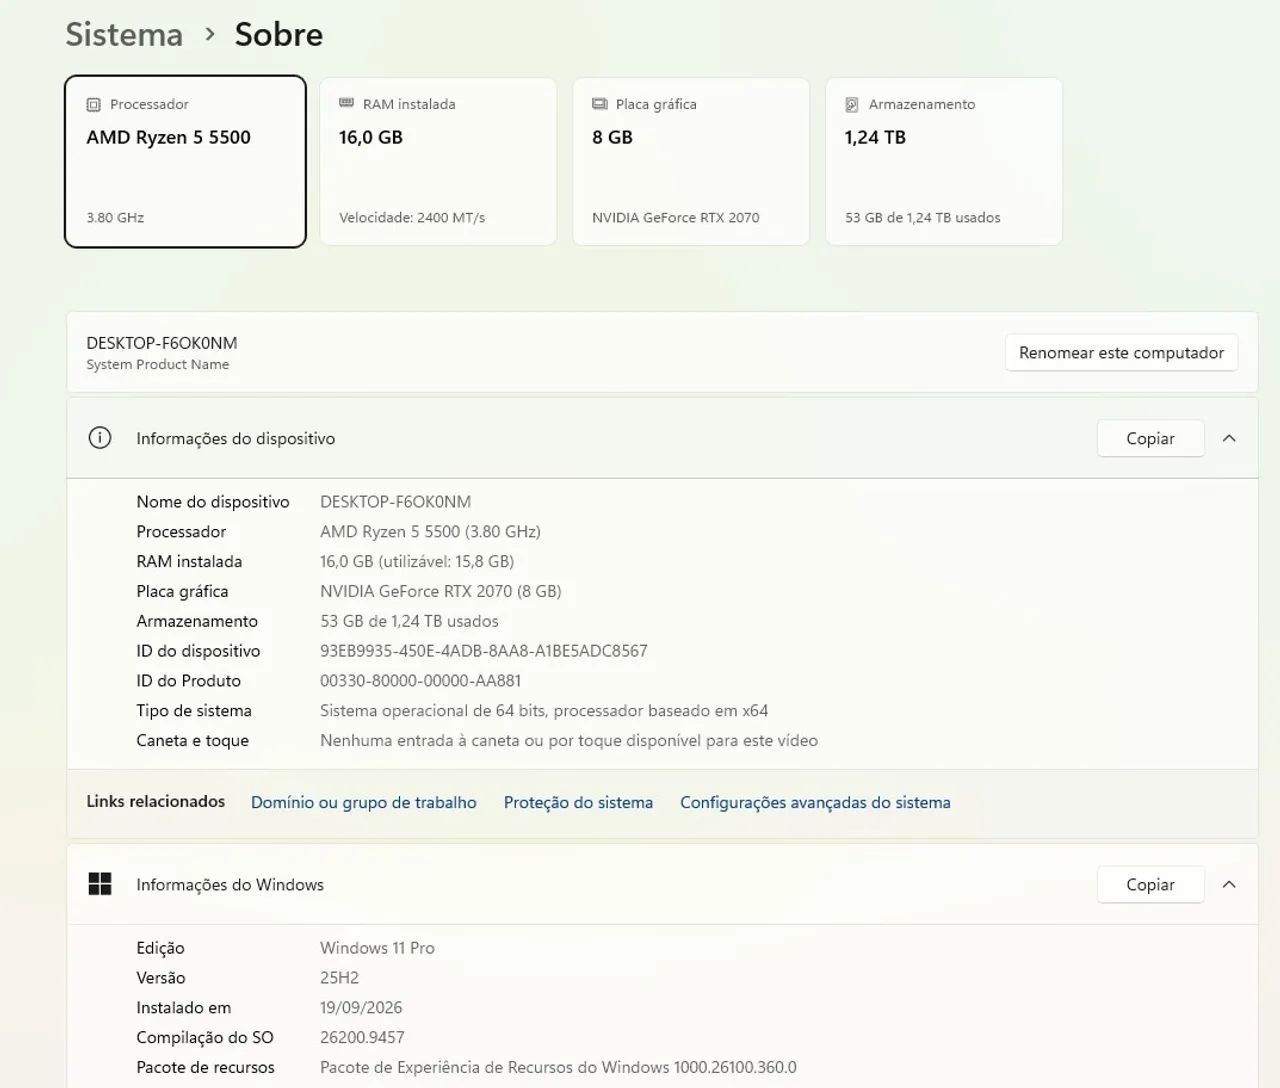This screenshot has height=1088, width=1280.
Task: Click the OS build value 26200.9457
Action: (x=362, y=1038)
